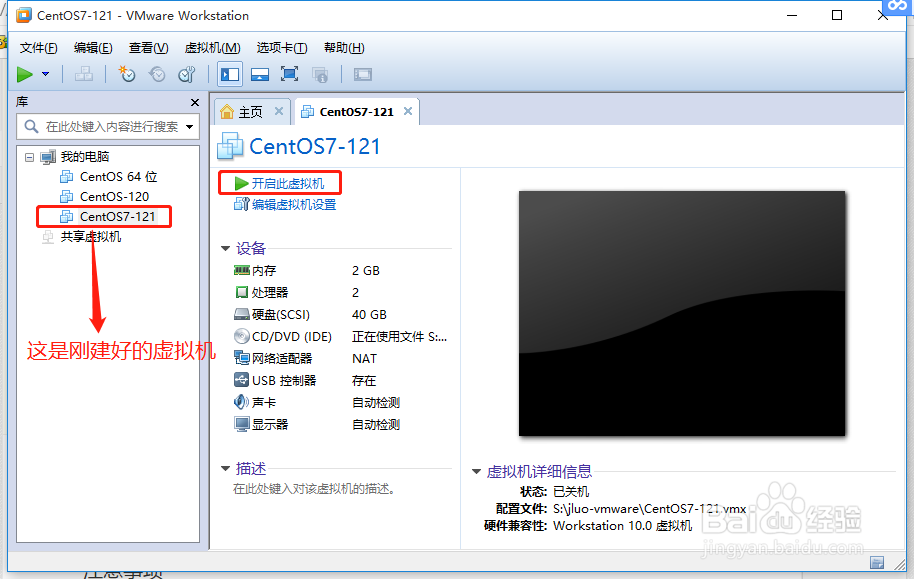Open the 显示器 display device row
The height and width of the screenshot is (579, 914).
pyautogui.click(x=342, y=424)
